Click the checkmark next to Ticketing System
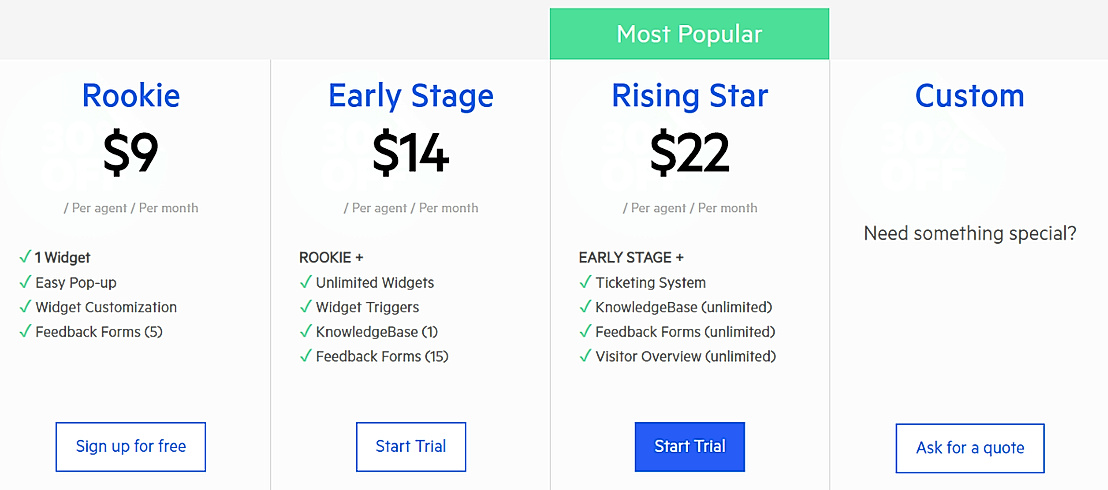Viewport: 1108px width, 490px height. 585,282
